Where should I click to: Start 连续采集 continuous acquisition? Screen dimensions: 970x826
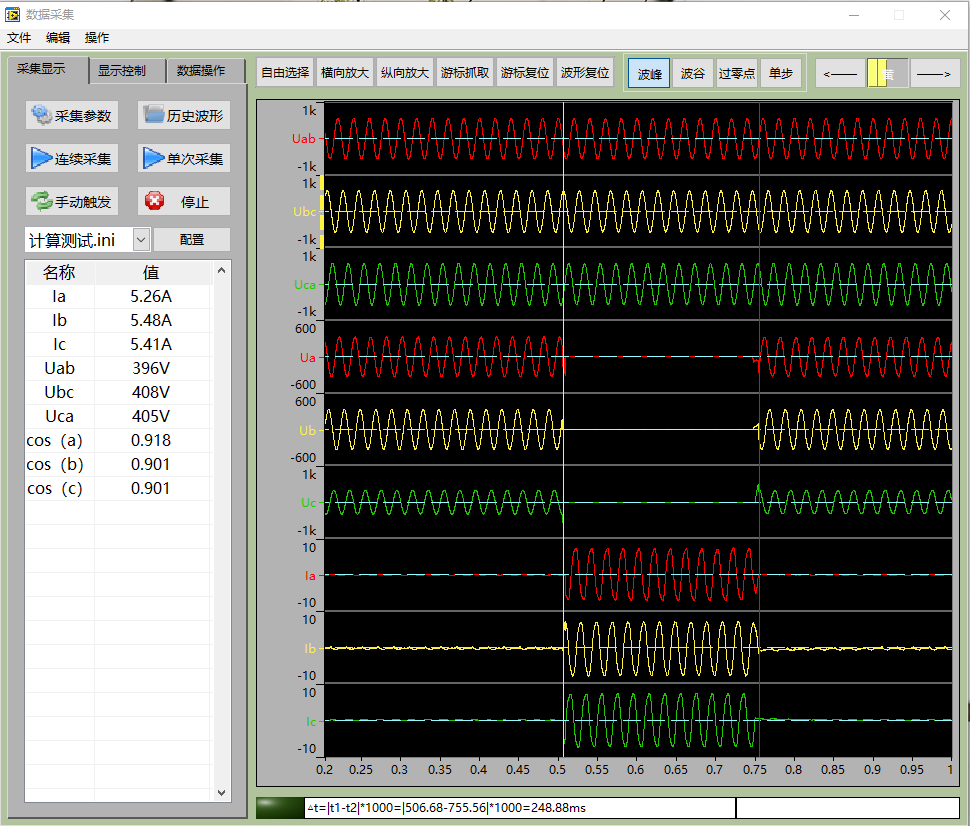point(71,158)
